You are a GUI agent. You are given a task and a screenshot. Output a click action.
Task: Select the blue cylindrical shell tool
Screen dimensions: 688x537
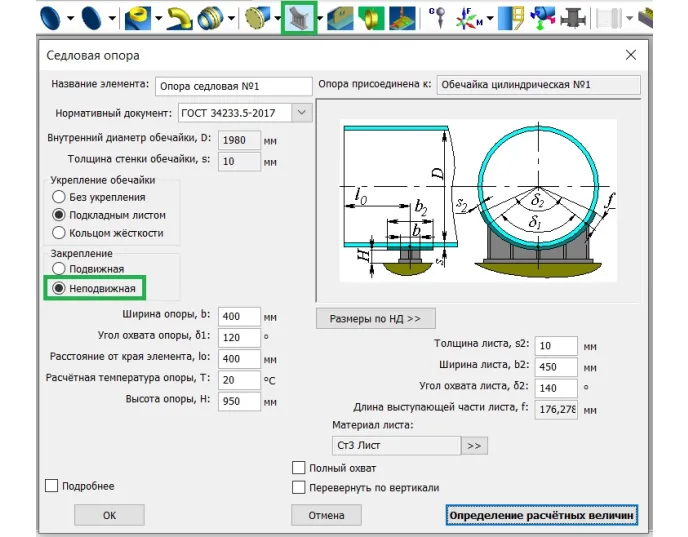click(52, 17)
